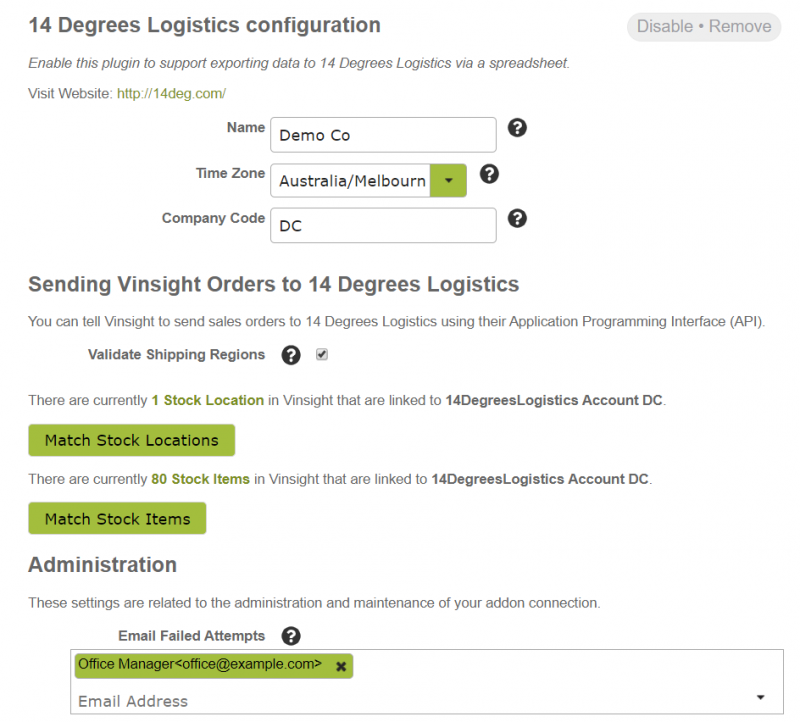Click inside the Name input showing Demo Co
800x722 pixels.
point(383,134)
